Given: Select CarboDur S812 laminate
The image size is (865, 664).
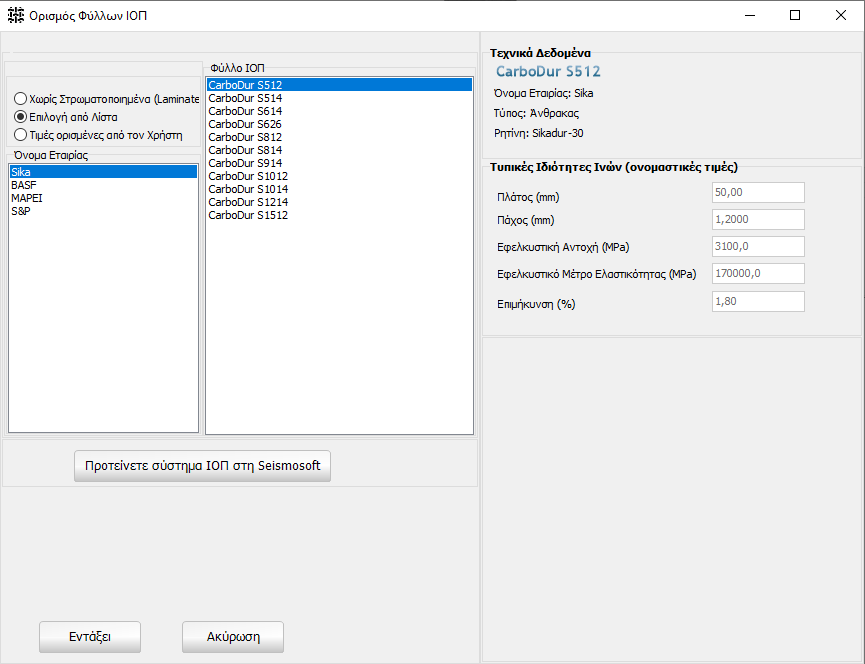Looking at the screenshot, I should (339, 137).
